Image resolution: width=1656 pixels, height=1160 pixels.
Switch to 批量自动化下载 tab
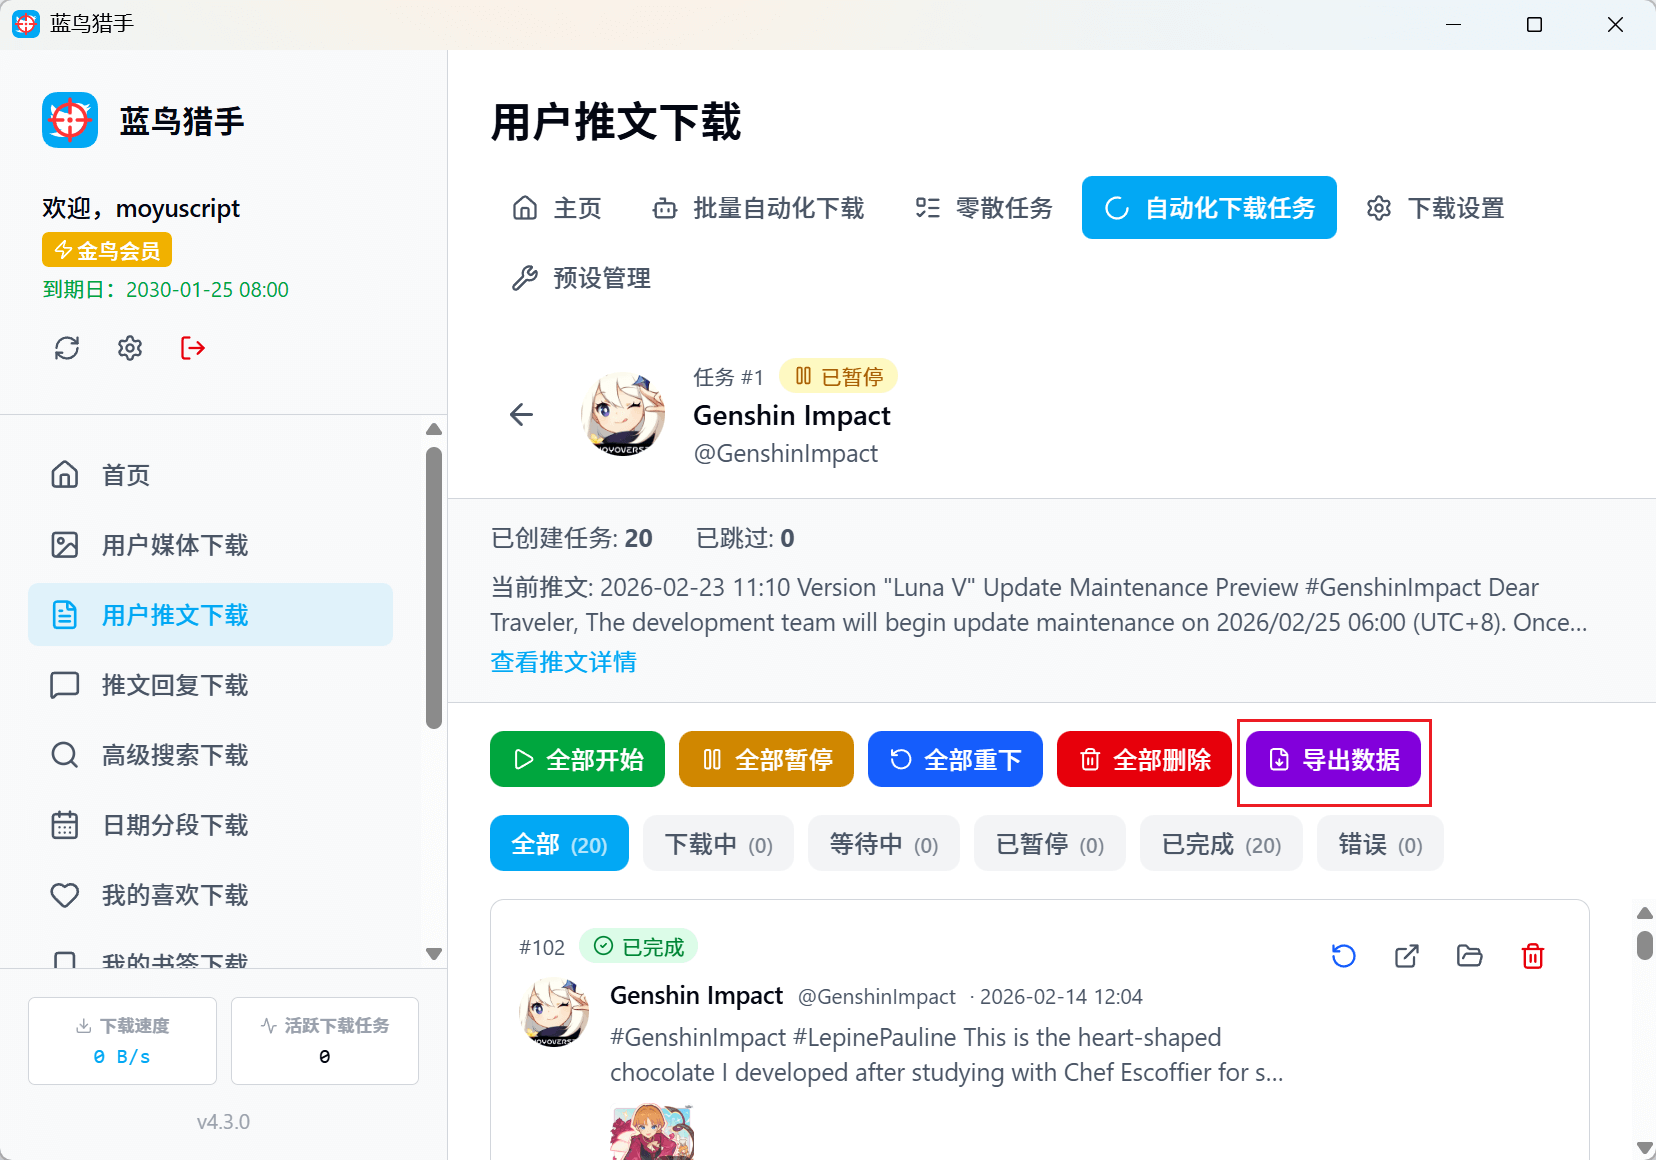(758, 208)
